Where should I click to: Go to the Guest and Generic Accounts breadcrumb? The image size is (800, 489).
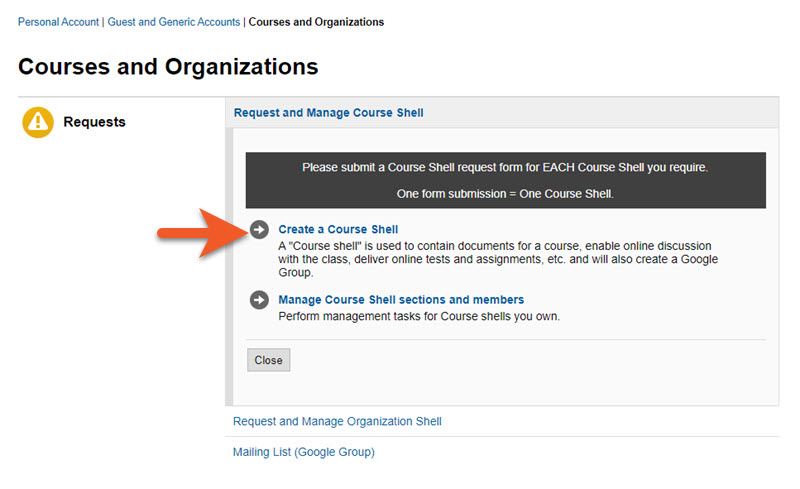[x=173, y=22]
